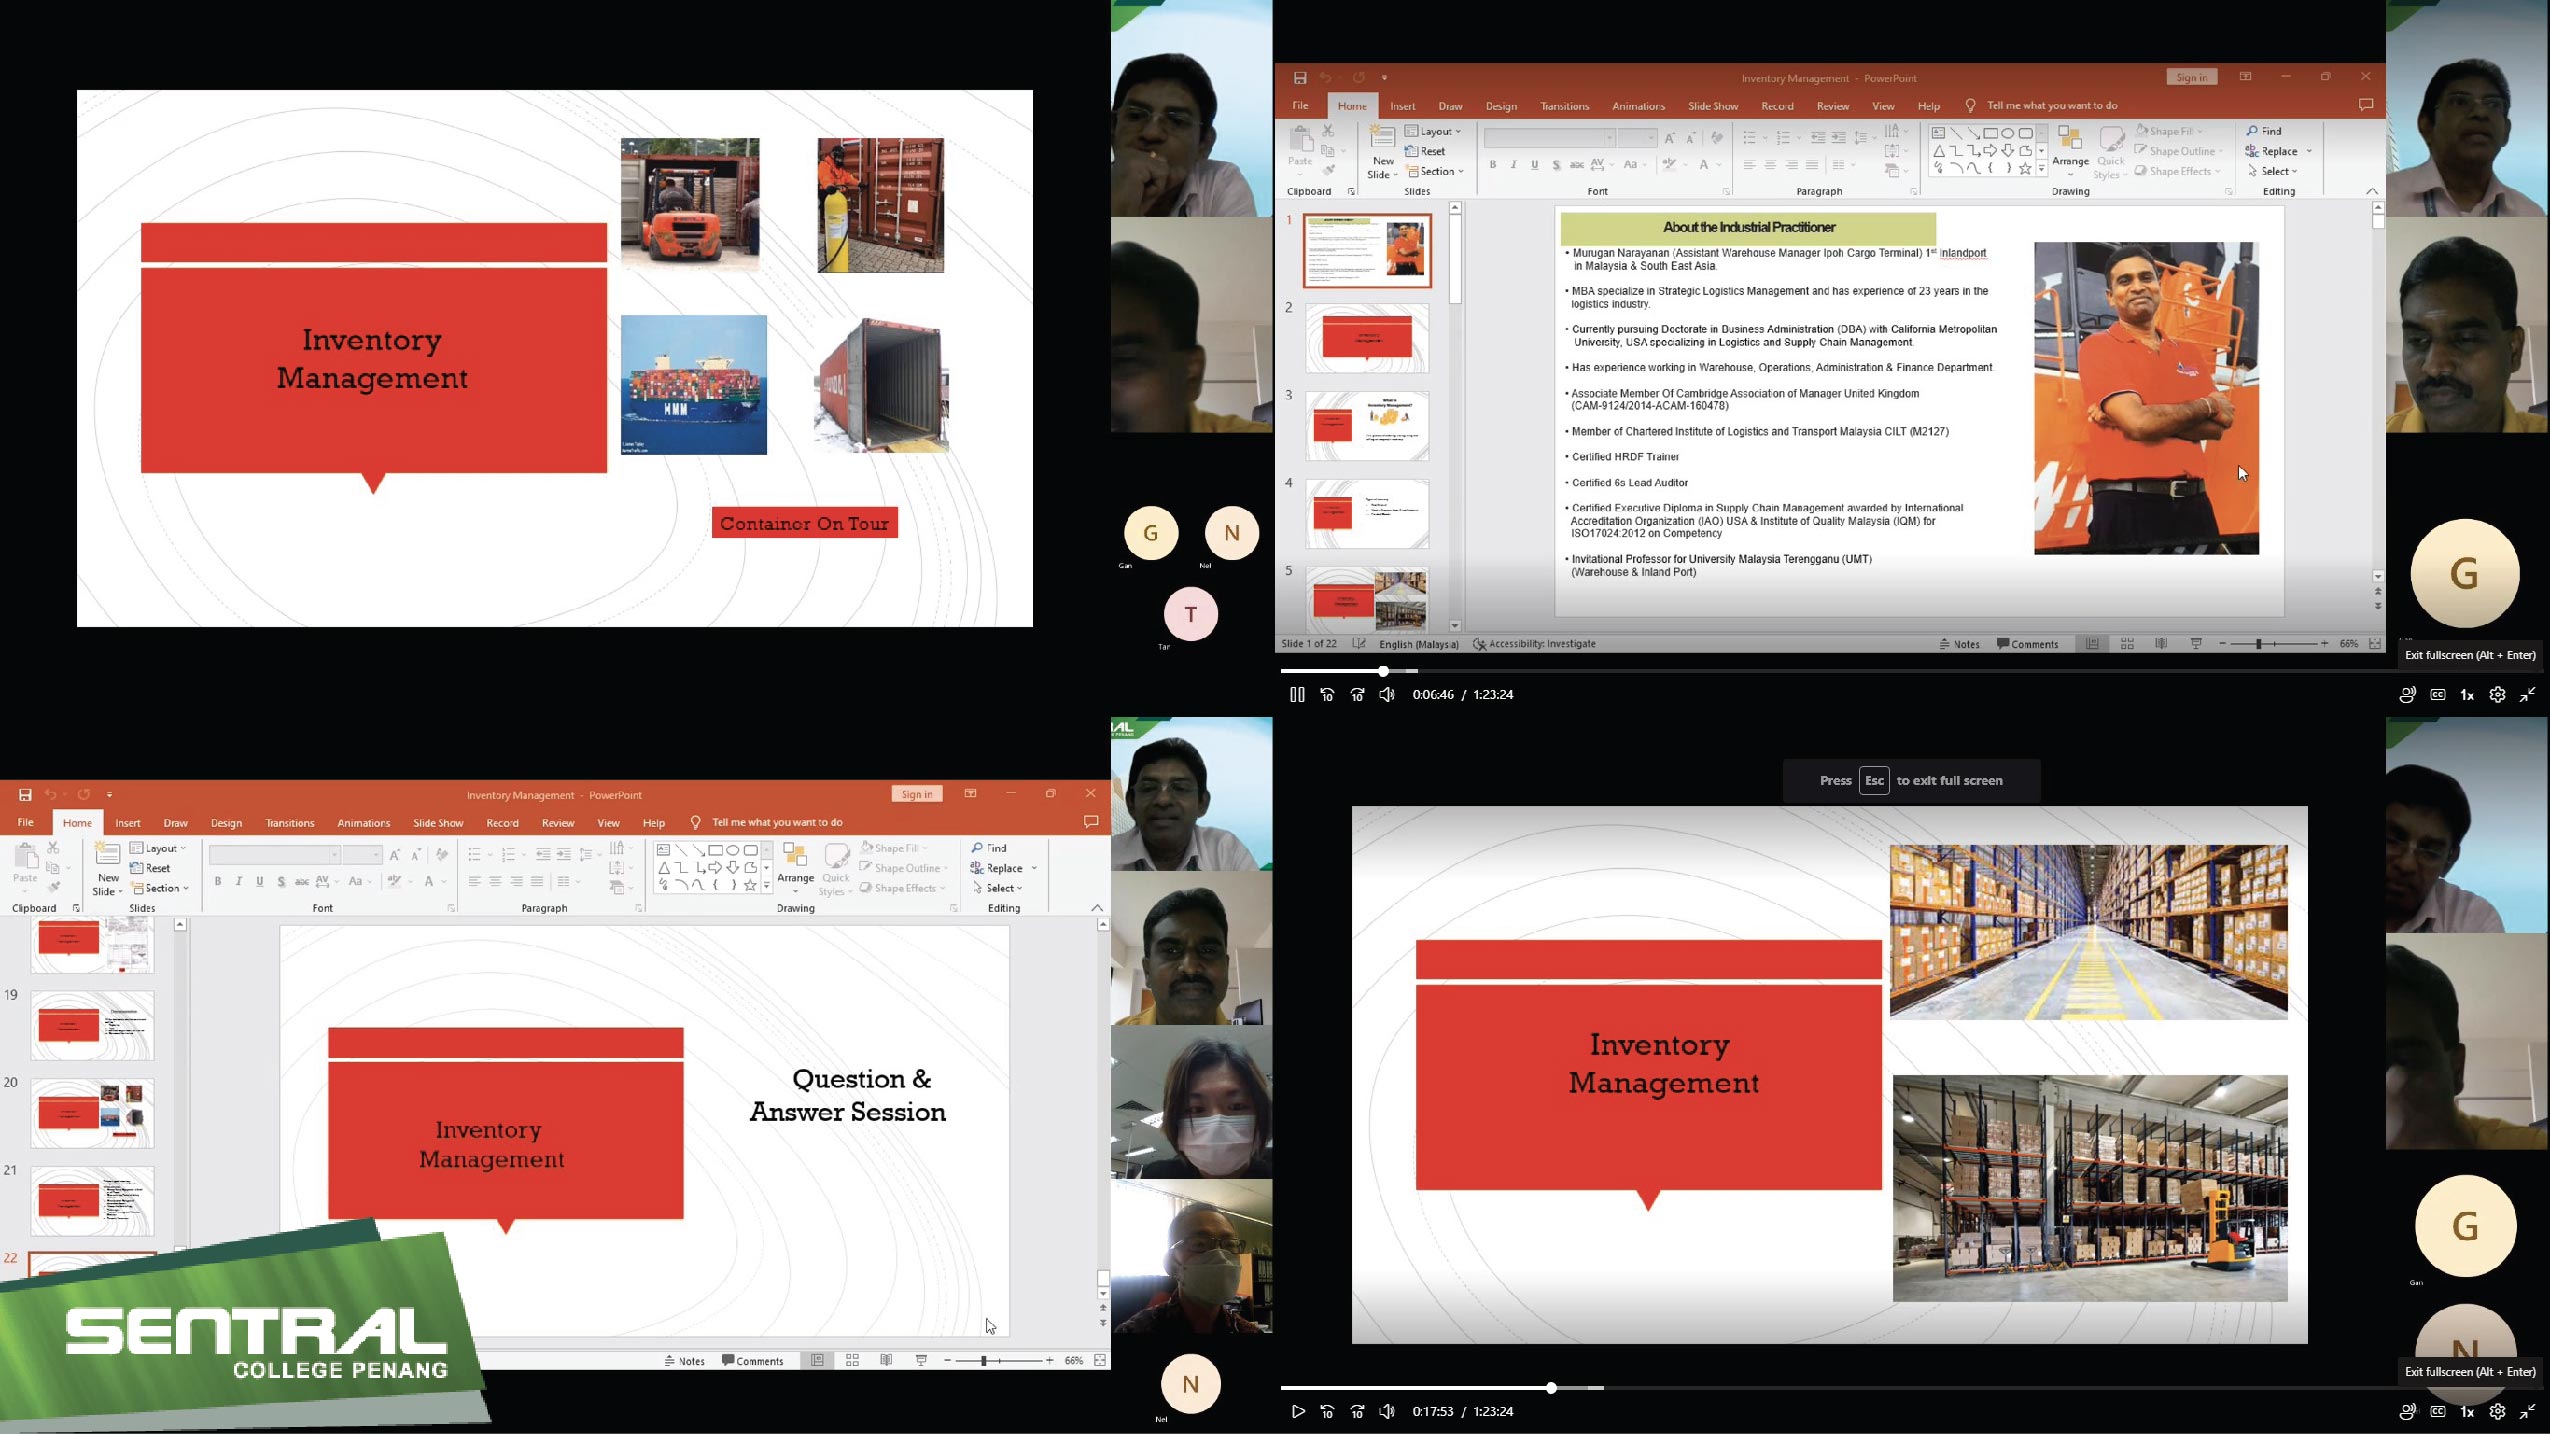Viewport: 2550px width, 1434px height.
Task: Open File menu in the Q&A PowerPoint window
Action: [x=26, y=822]
